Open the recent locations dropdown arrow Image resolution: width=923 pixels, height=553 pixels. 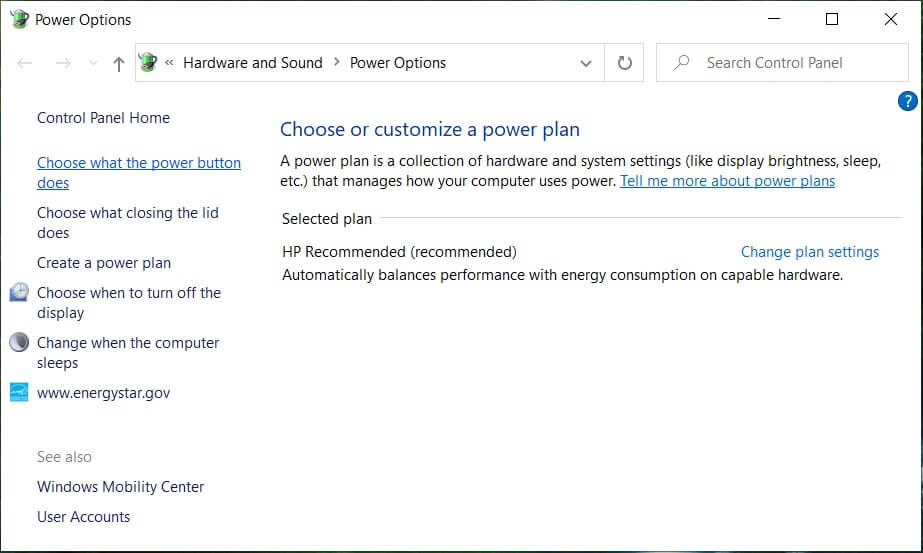tap(93, 63)
